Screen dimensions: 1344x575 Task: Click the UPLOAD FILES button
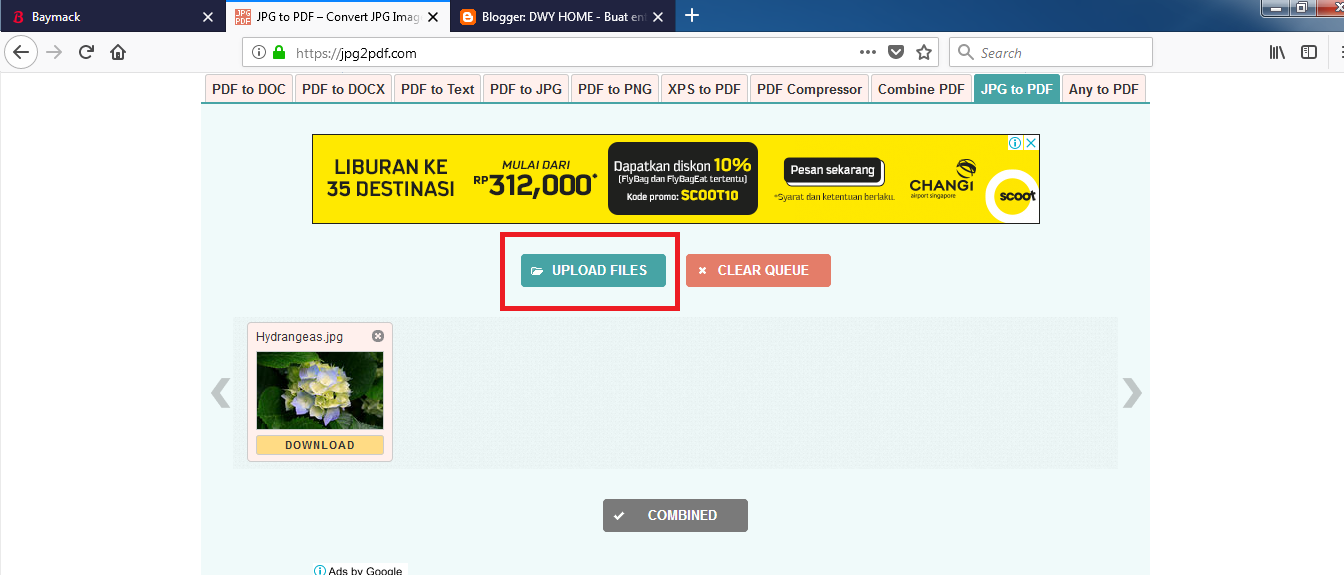tap(593, 270)
